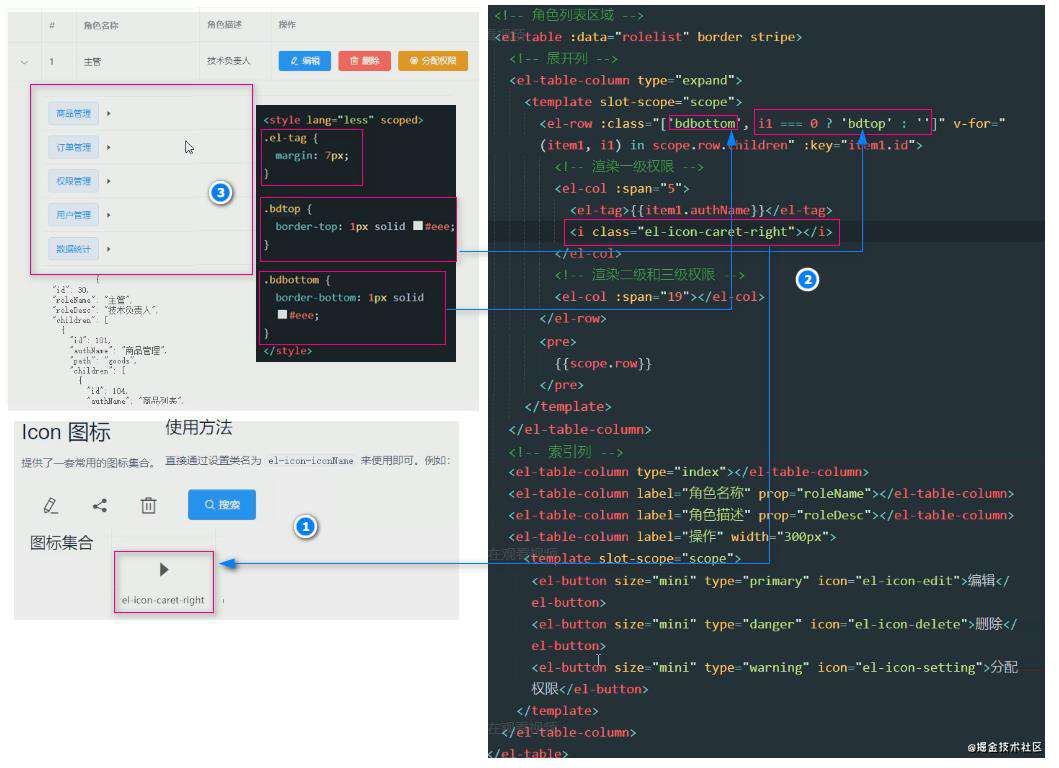The image size is (1059, 768).
Task: Collapse the expanded row chevron for 主管
Action: click(25, 62)
